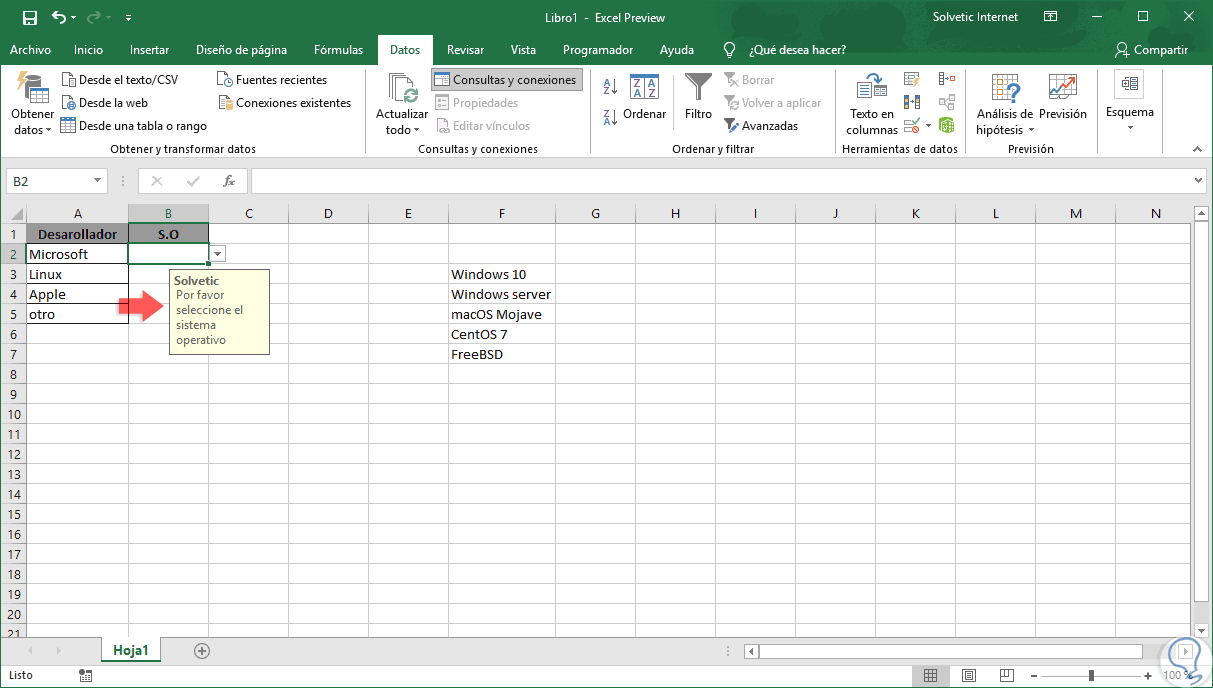The height and width of the screenshot is (688, 1213).
Task: Click the zoom slider handle in status bar
Action: click(x=1091, y=676)
